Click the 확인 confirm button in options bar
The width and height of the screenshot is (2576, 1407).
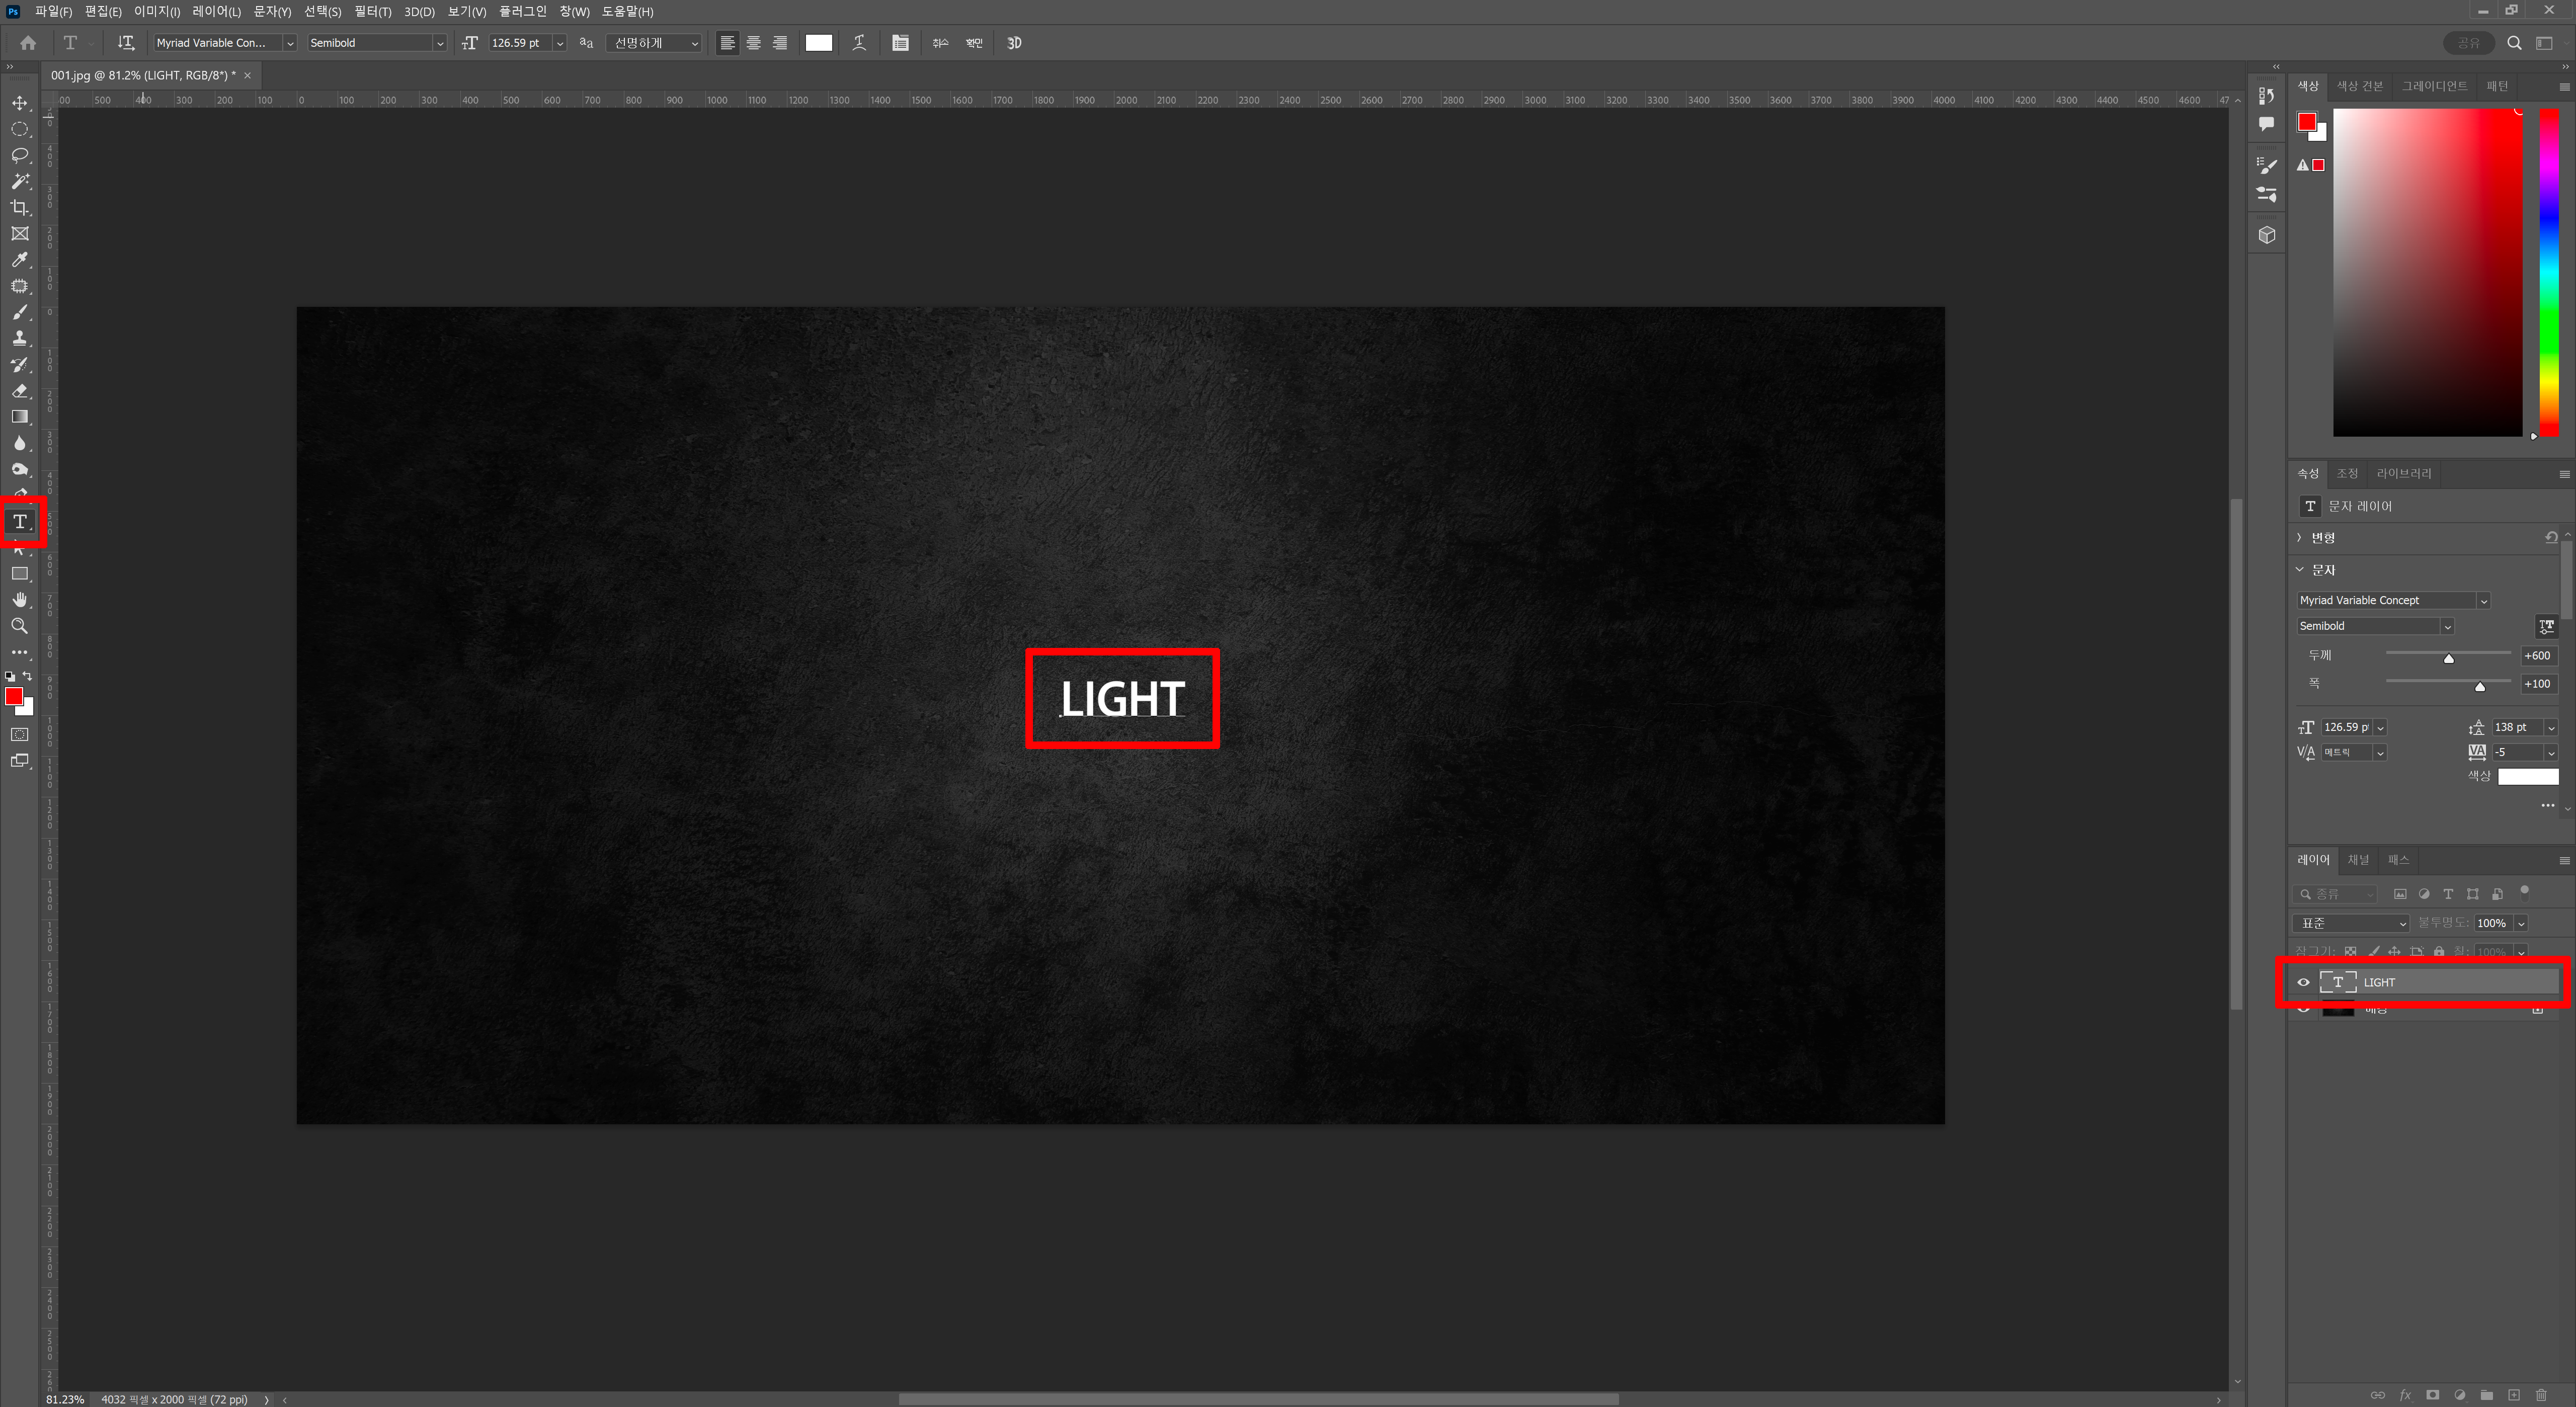974,43
